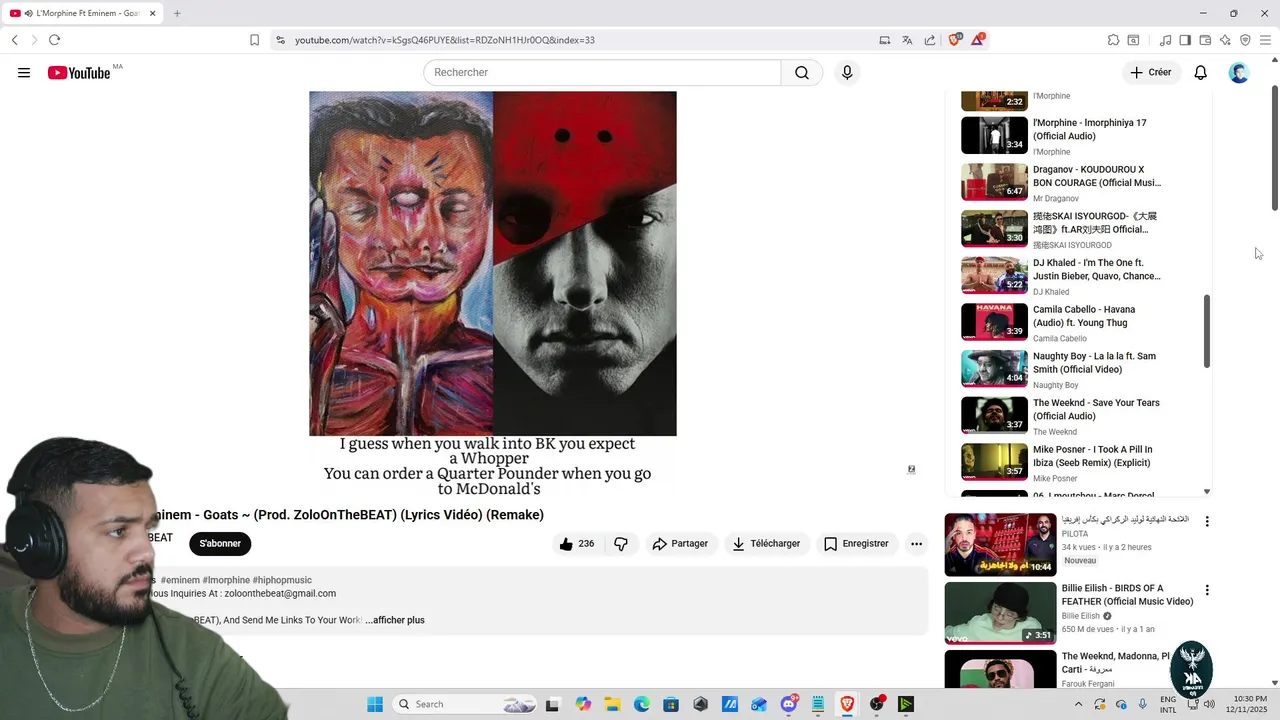Screen dimensions: 1280x720
Task: Click the Windows taskbar Search box
Action: point(465,704)
